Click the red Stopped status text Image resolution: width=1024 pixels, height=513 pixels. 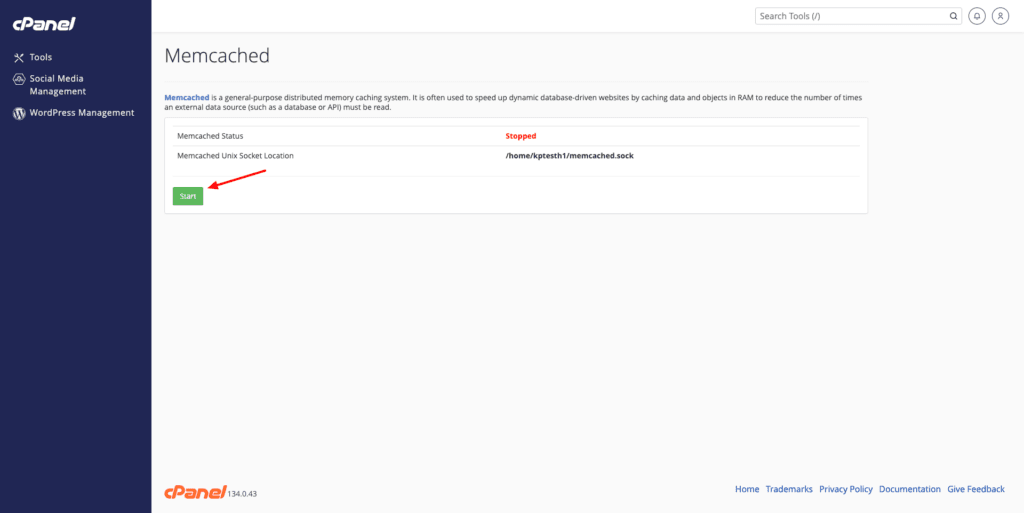520,136
